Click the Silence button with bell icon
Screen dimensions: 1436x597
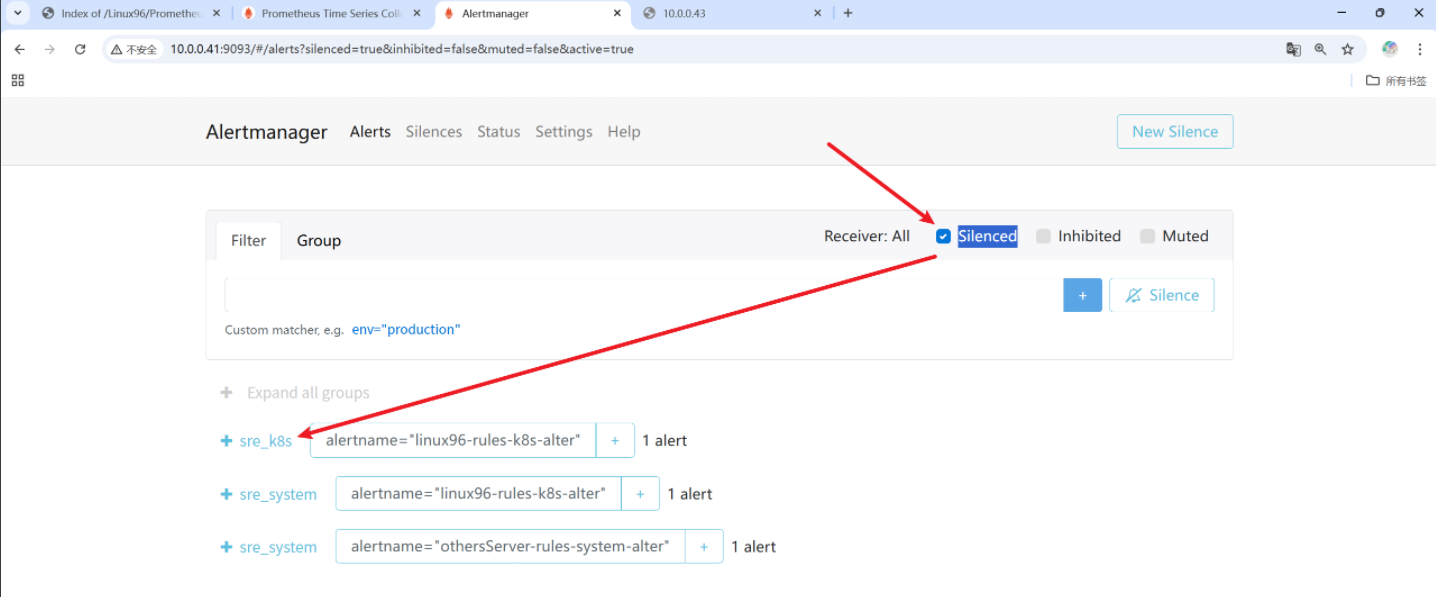point(1162,295)
